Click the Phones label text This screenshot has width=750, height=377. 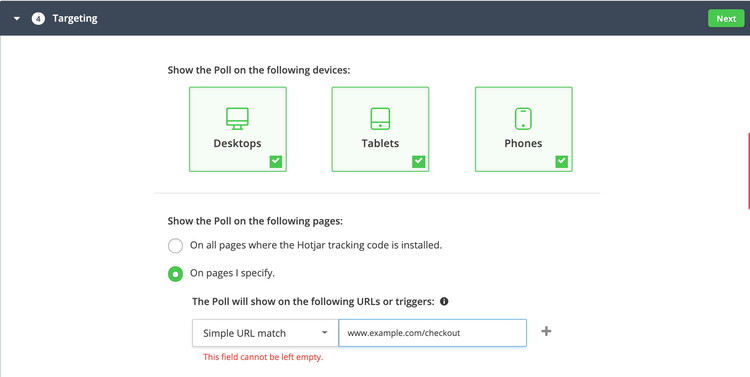pyautogui.click(x=523, y=144)
